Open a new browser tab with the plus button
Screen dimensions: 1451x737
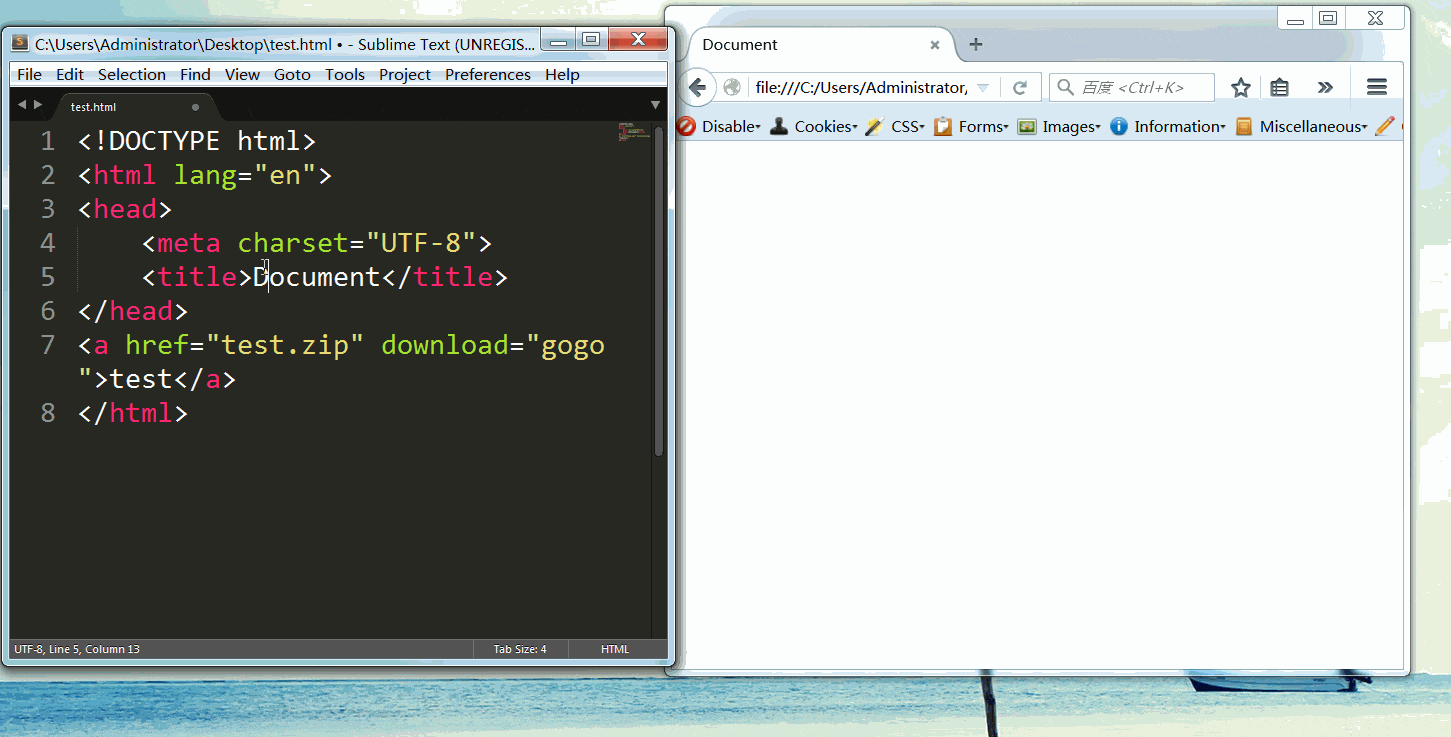[x=975, y=45]
